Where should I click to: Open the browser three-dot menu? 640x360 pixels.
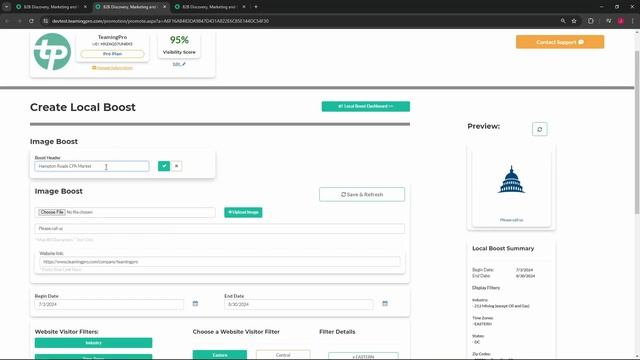pos(633,21)
